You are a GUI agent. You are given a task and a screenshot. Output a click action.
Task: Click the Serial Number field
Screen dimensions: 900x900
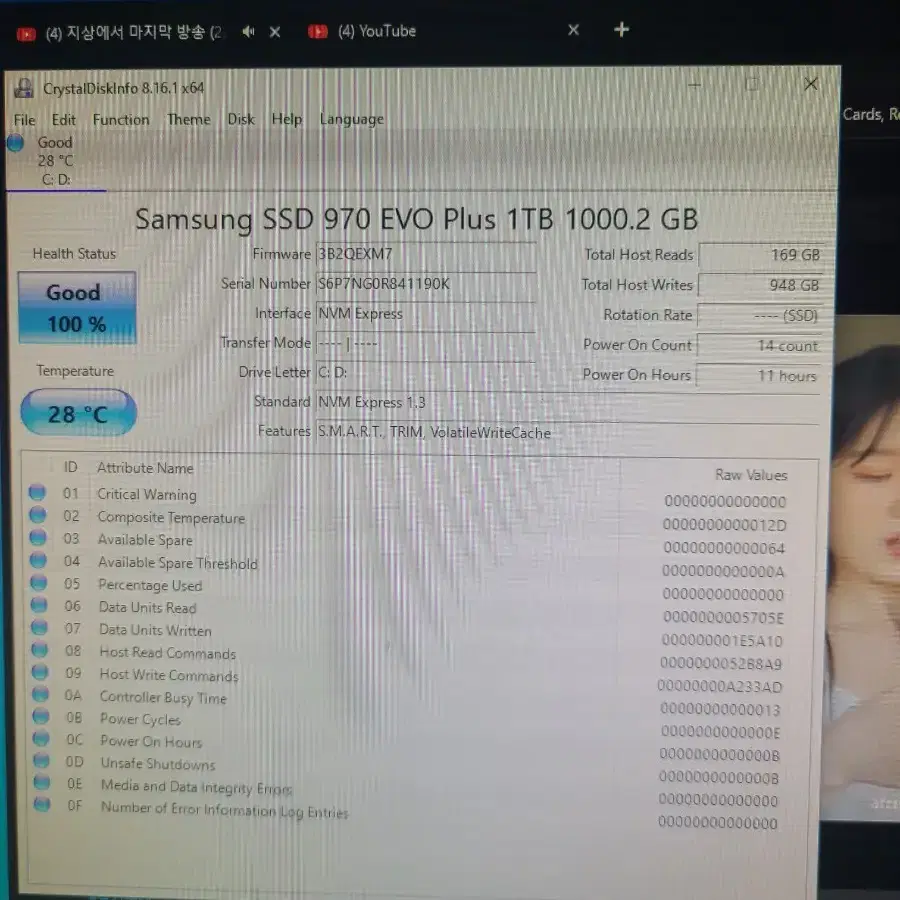[x=425, y=284]
